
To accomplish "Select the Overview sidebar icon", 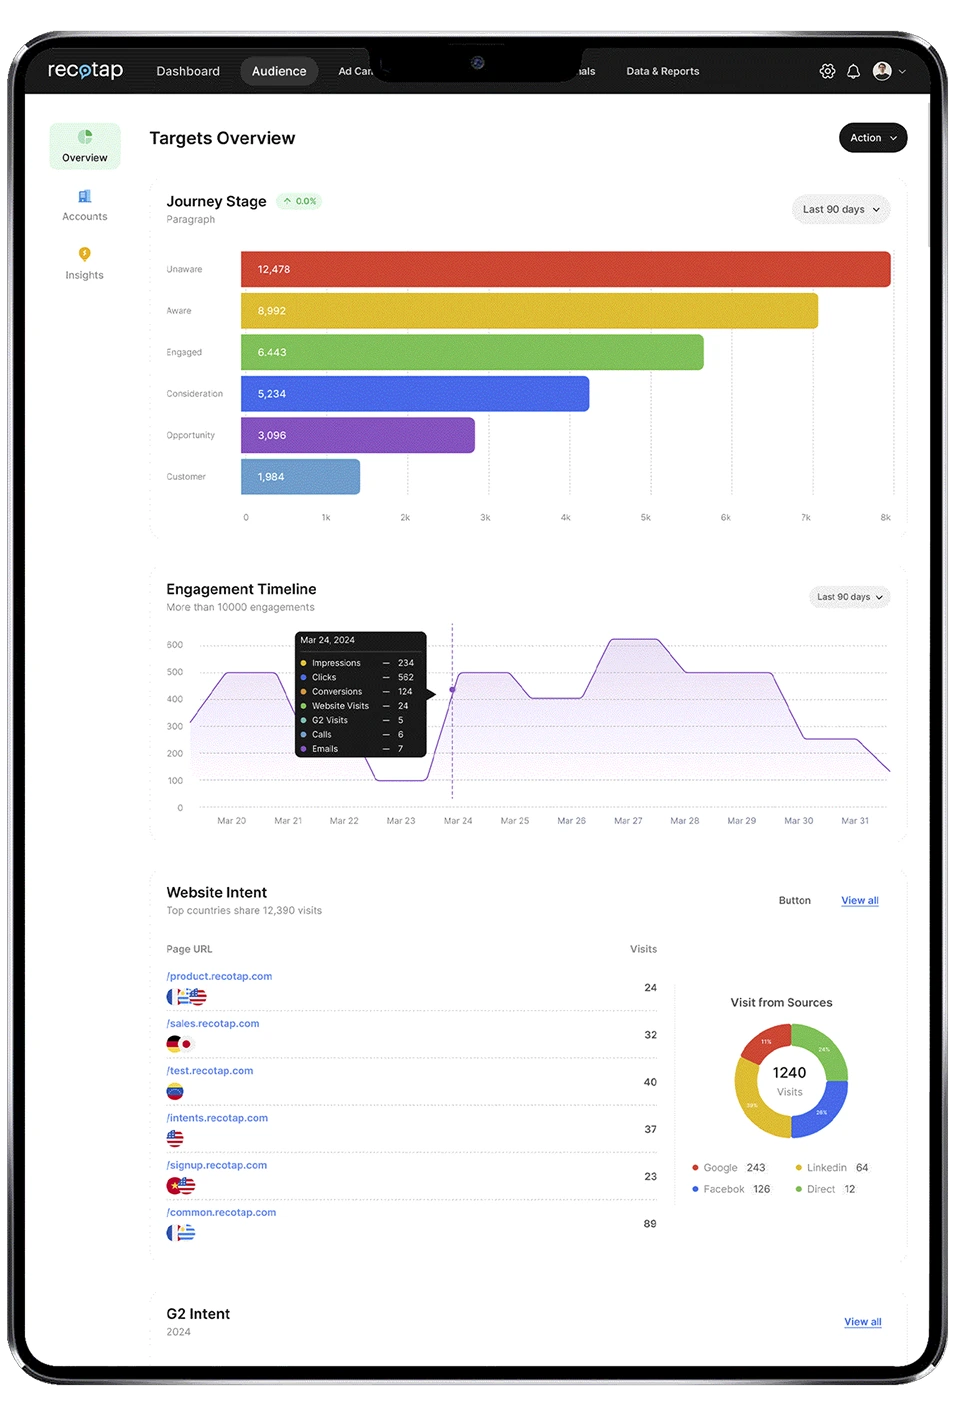I will (85, 145).
